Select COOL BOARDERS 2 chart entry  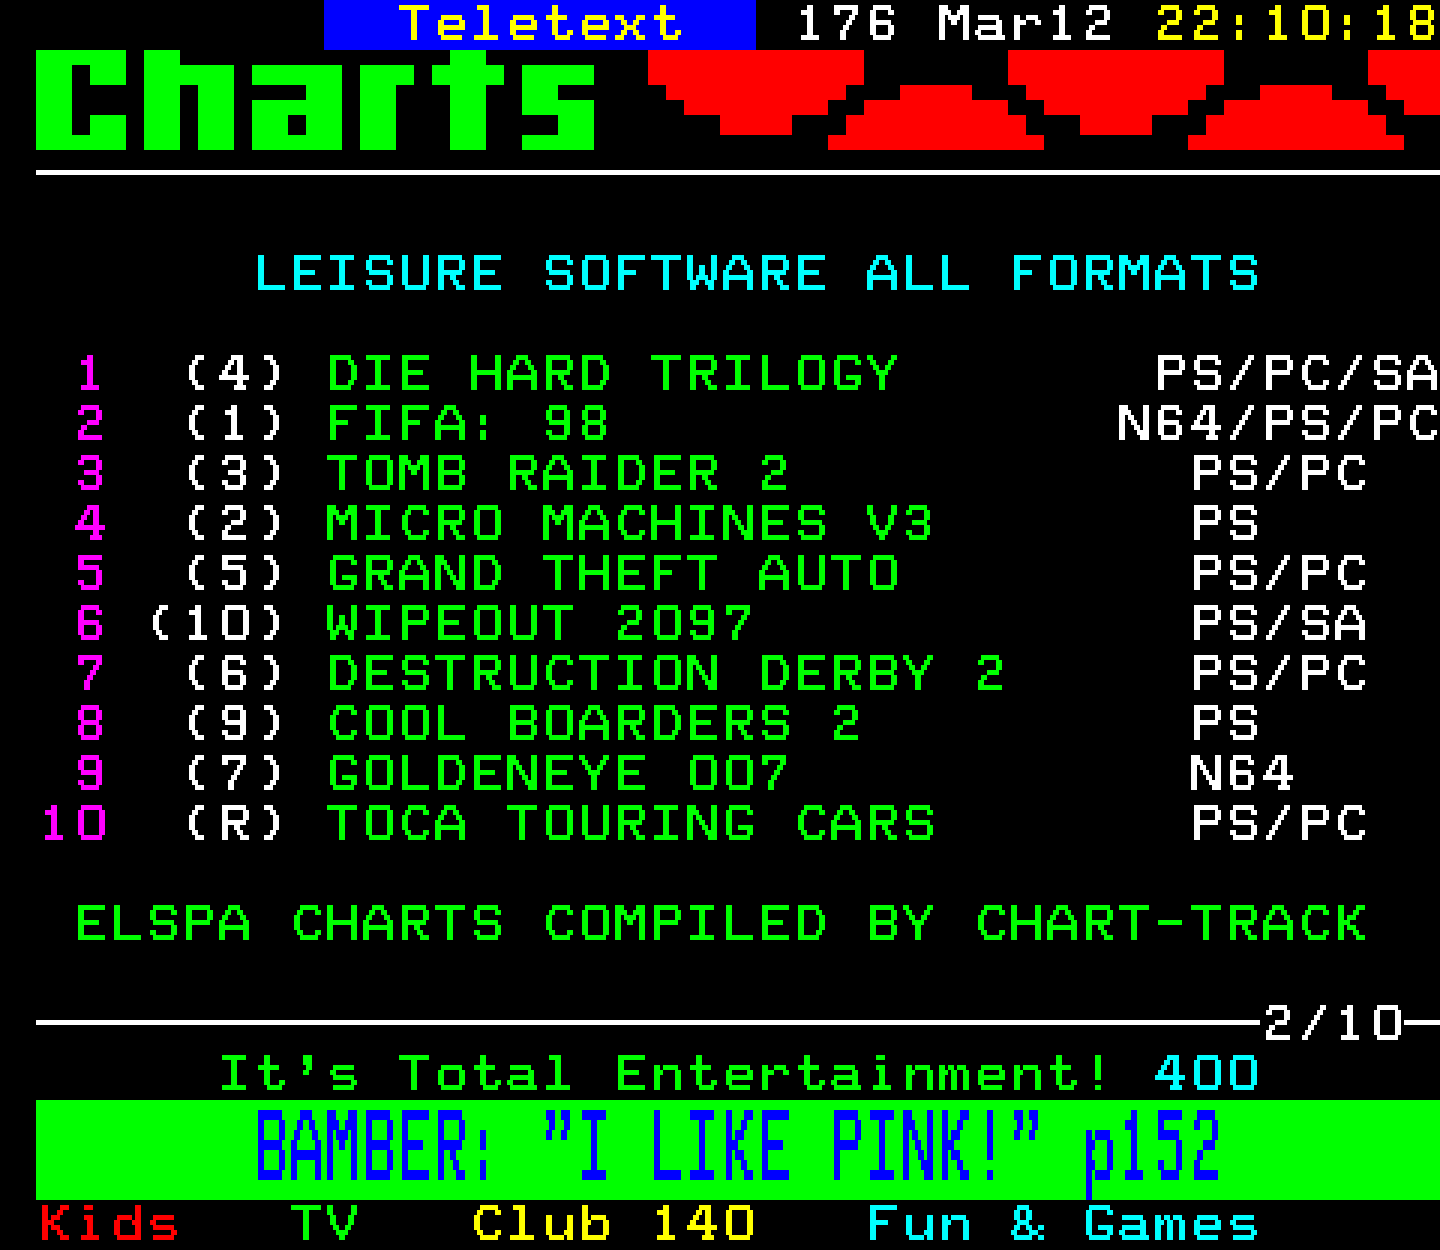point(594,724)
